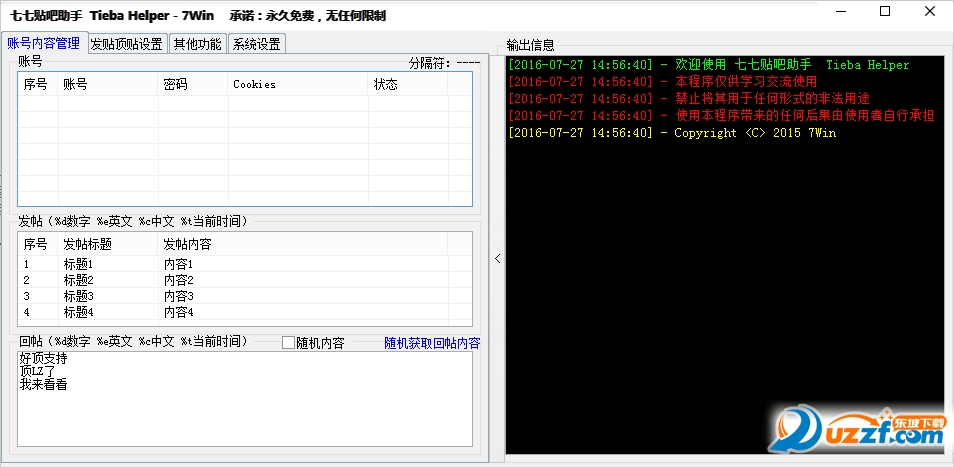
Task: Click the 内容2 cell
Action: tap(178, 281)
